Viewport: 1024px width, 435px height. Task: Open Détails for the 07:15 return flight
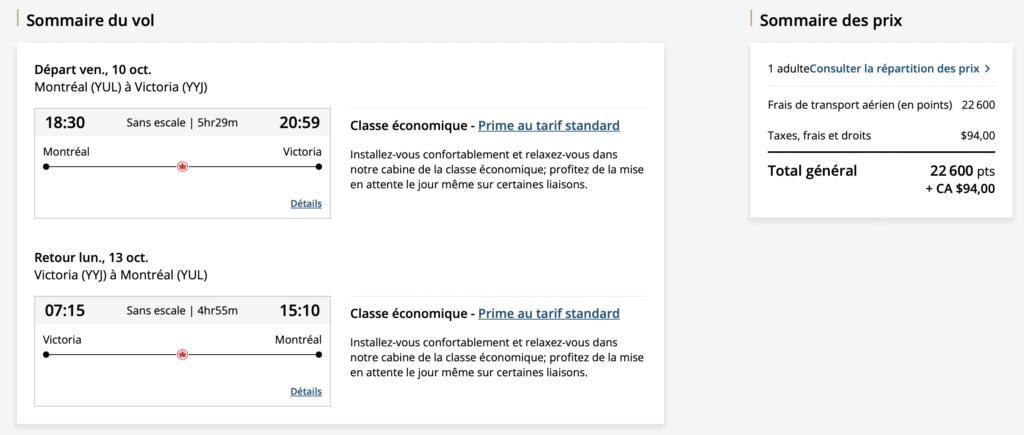pyautogui.click(x=306, y=391)
